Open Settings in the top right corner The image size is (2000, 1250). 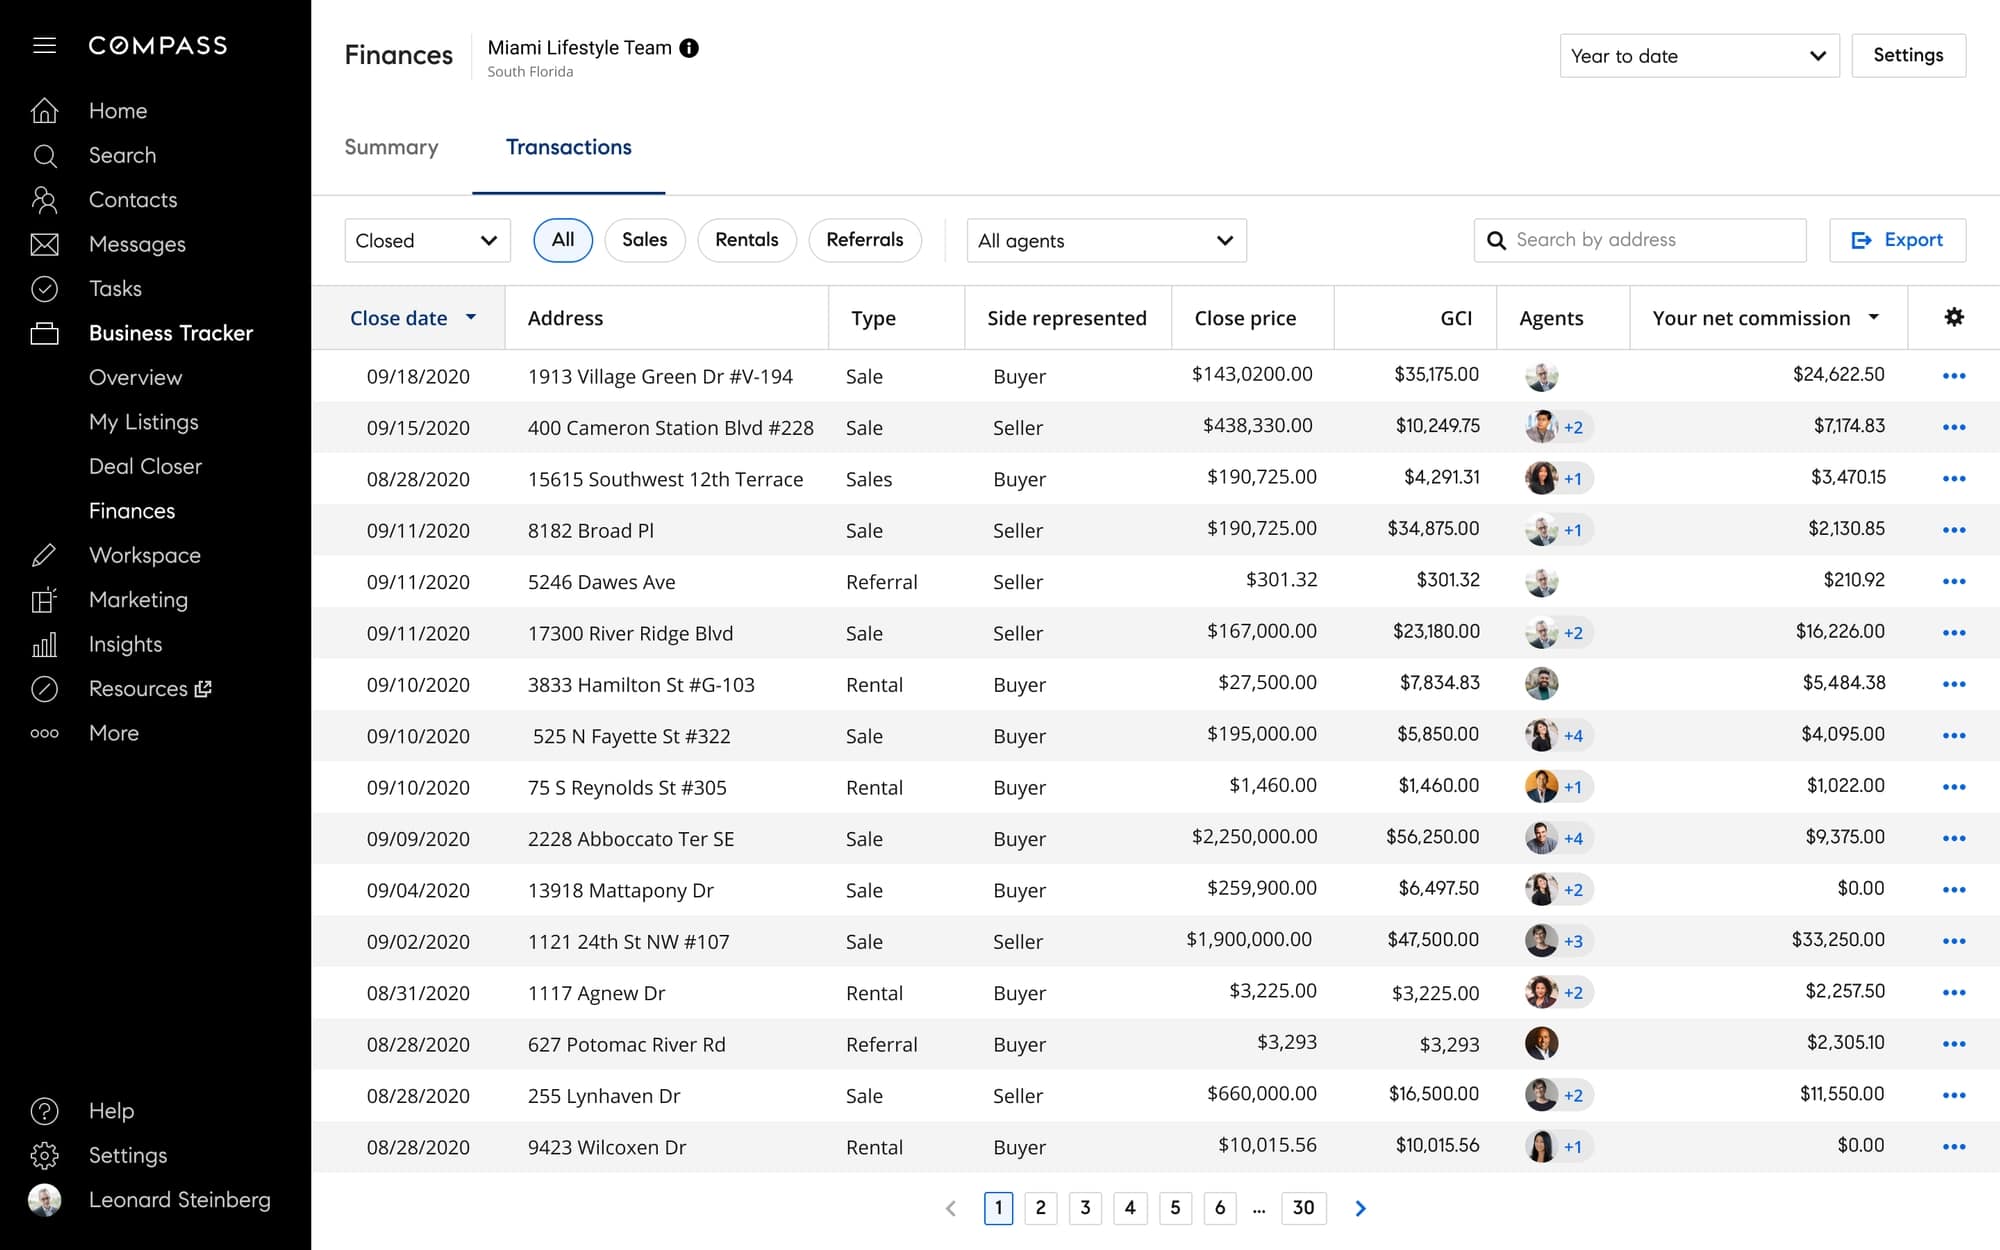(1908, 55)
